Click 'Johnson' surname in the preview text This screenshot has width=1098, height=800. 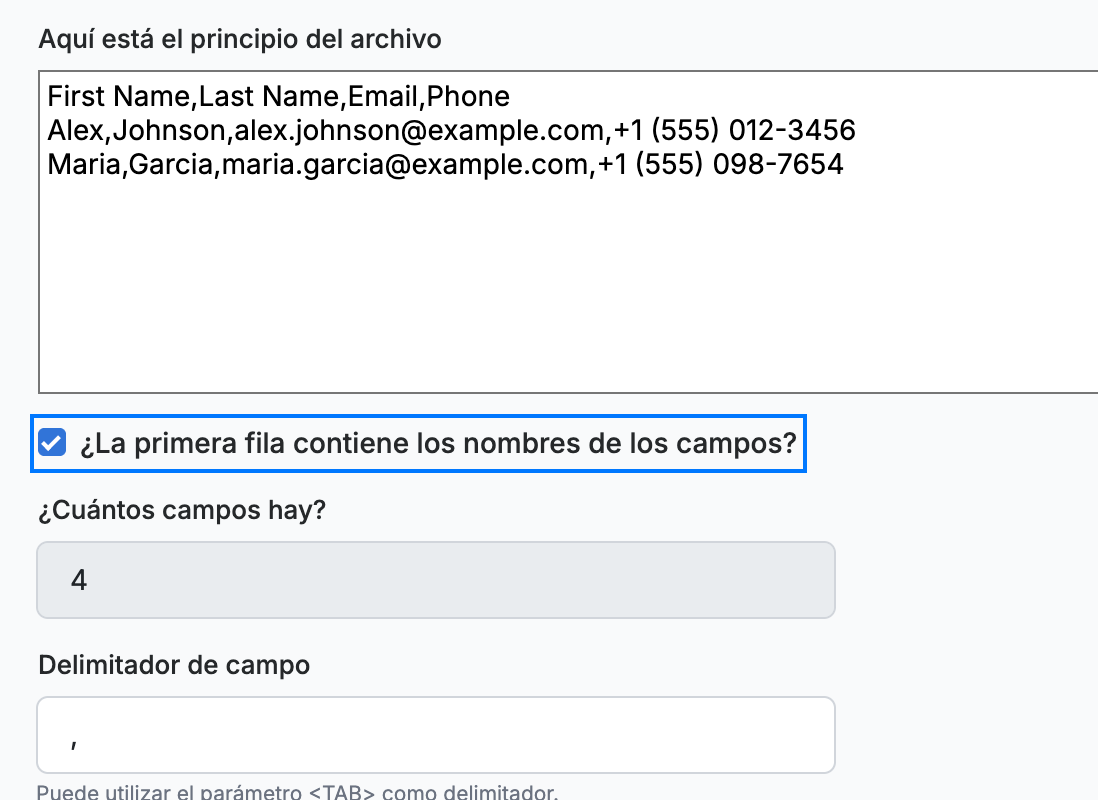[x=169, y=130]
